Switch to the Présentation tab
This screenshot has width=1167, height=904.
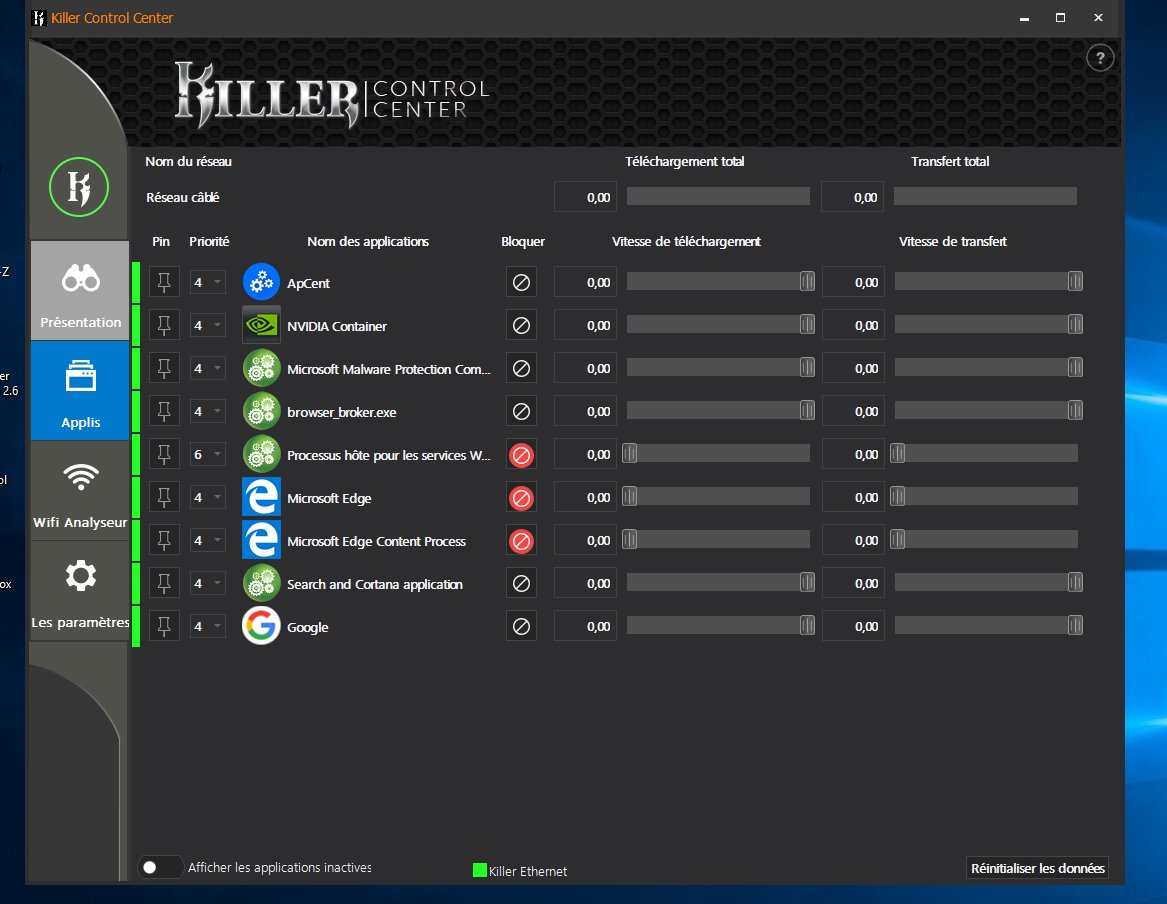tap(80, 291)
